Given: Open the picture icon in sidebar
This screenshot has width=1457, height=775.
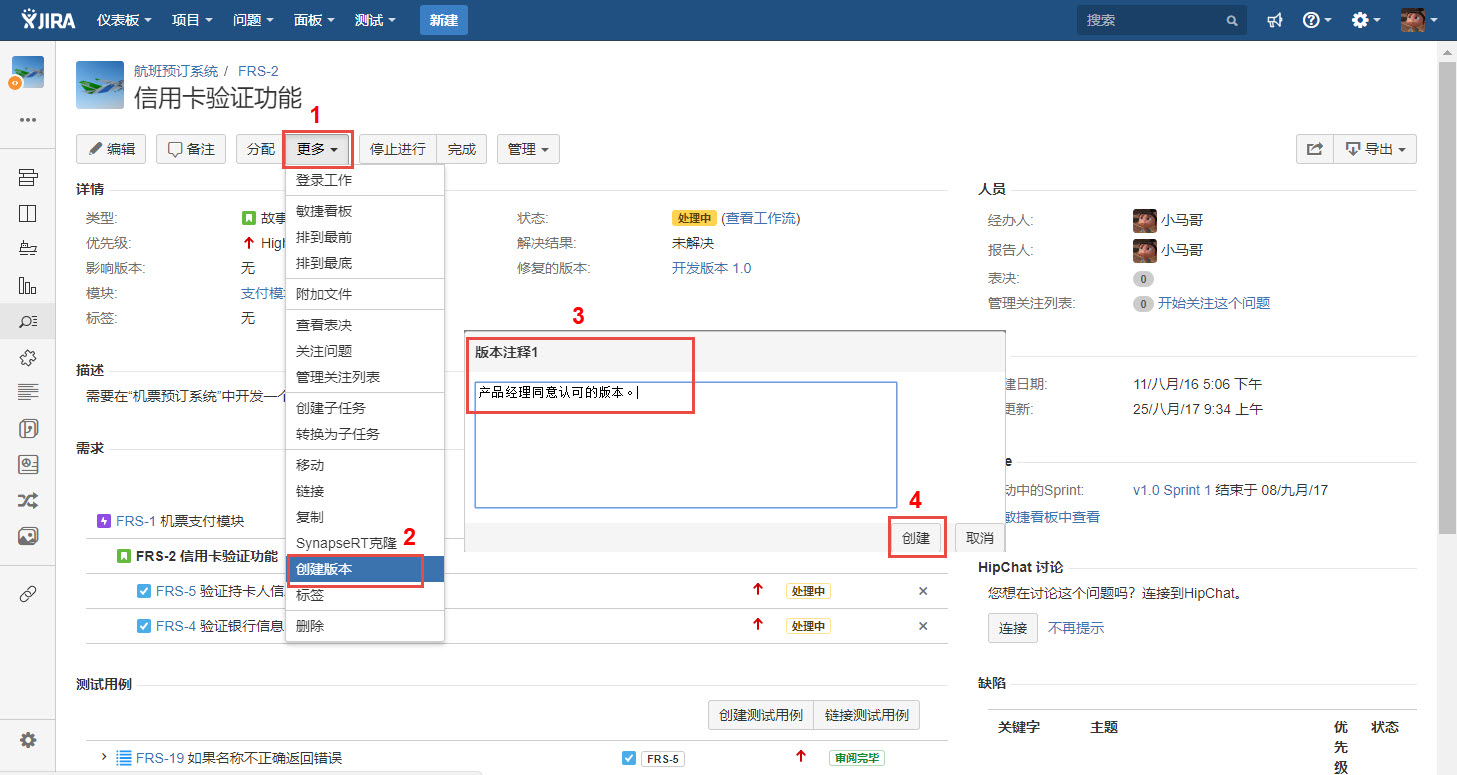Looking at the screenshot, I should click(28, 536).
